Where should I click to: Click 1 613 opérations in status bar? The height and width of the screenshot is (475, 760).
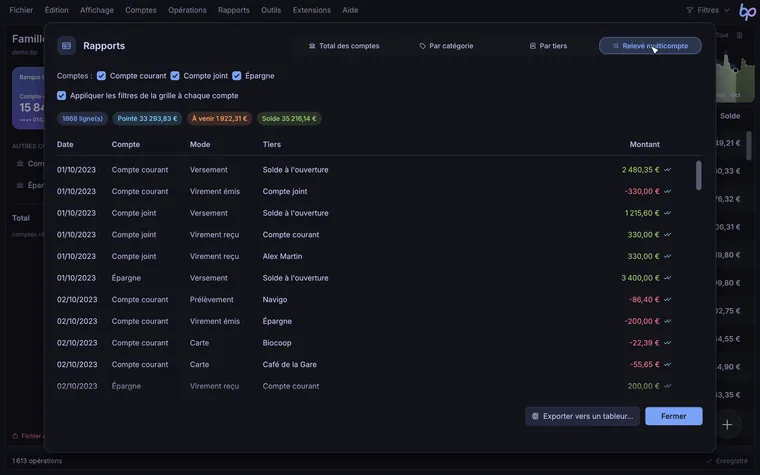point(37,461)
